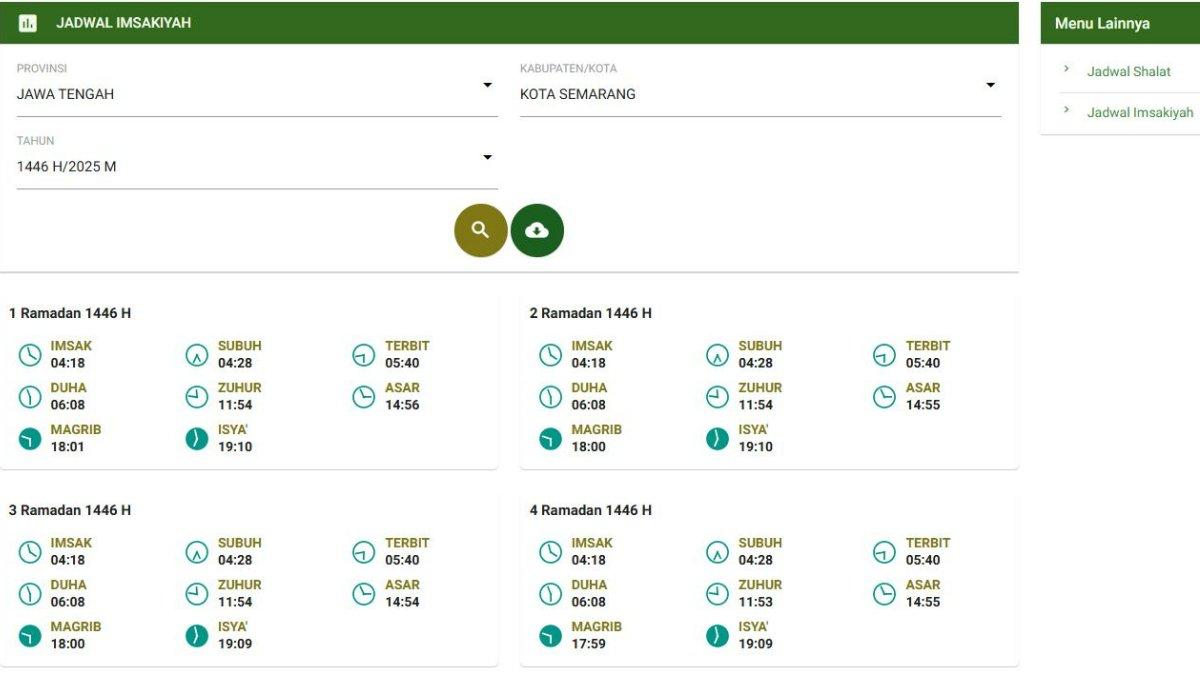Click Magrib icon in 1 Ramadan card

tap(30, 439)
